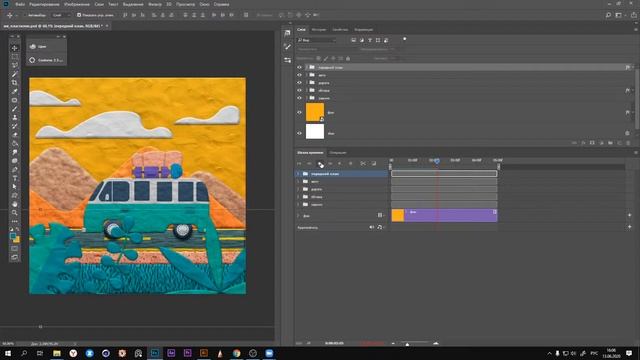Expand the 'облака' group in the timeline

pos(298,197)
